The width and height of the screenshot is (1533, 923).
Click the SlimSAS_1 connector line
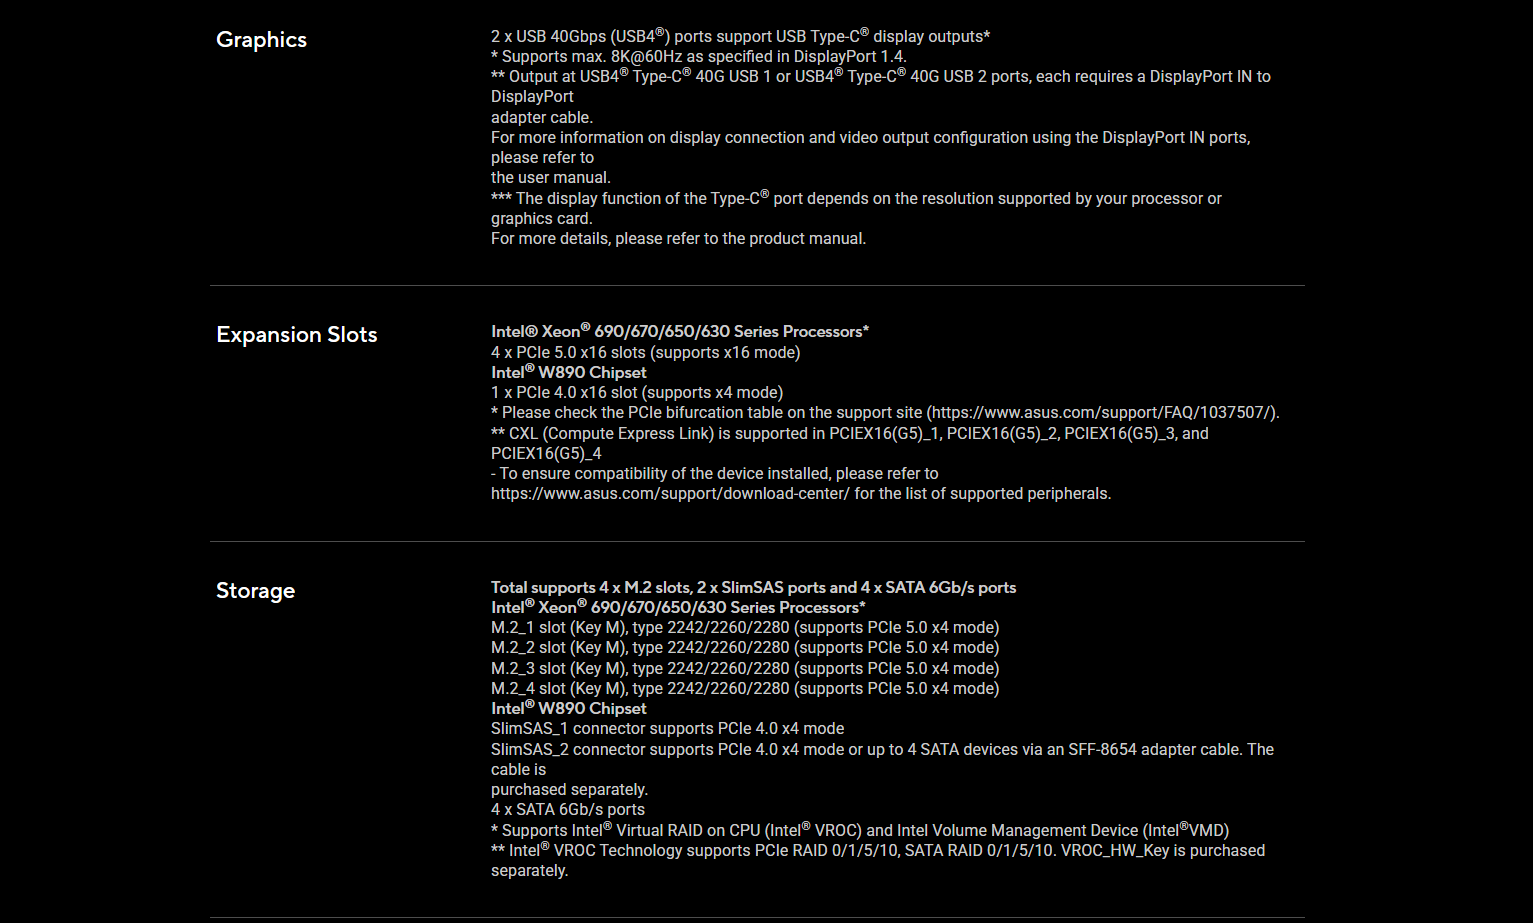click(x=667, y=729)
